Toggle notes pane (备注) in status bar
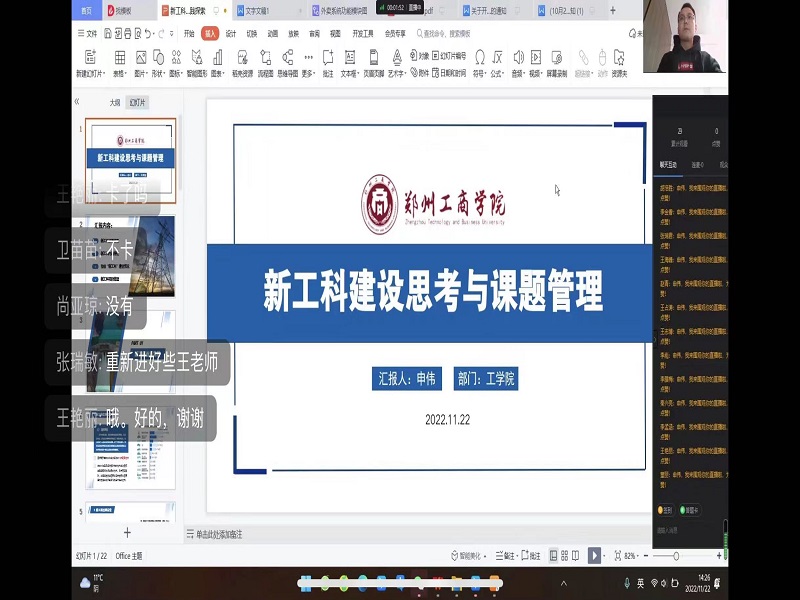800x600 pixels. 505,556
